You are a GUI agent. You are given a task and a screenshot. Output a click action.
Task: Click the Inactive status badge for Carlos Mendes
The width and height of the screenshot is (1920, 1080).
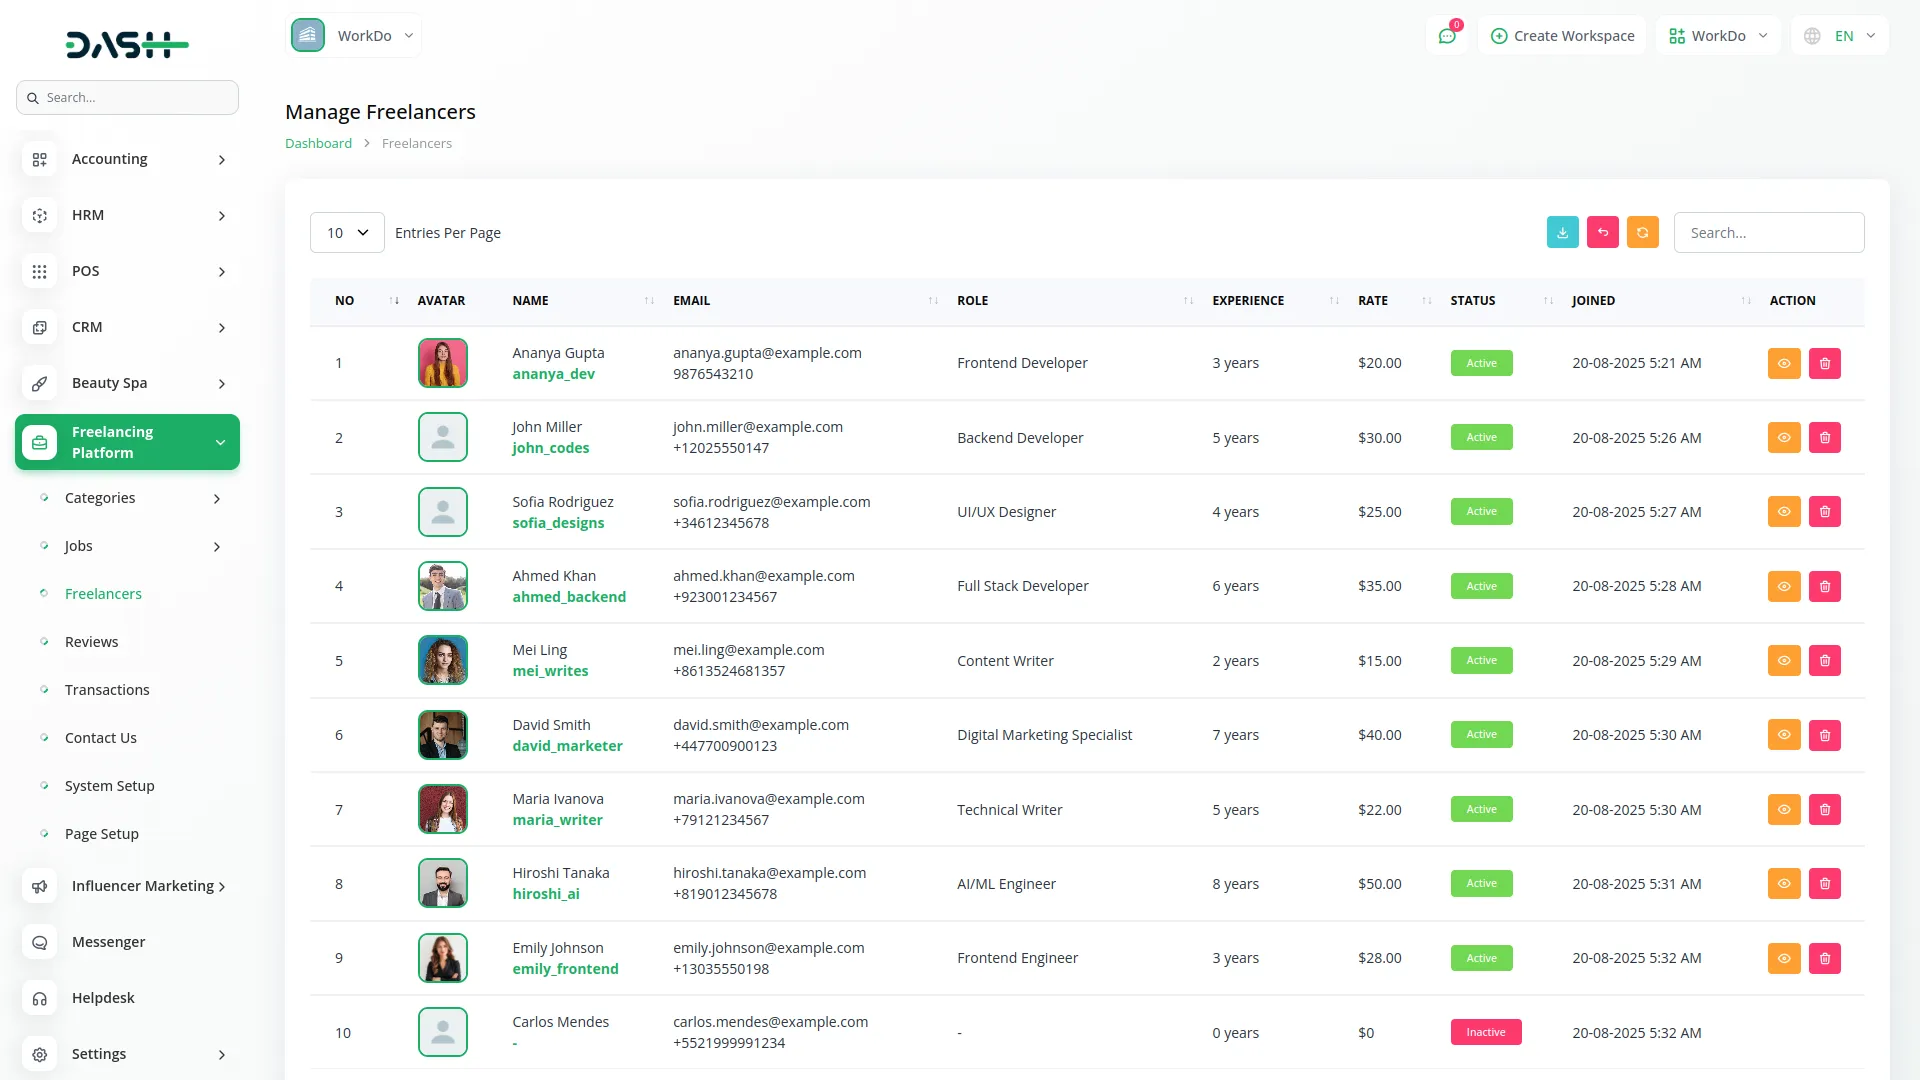click(1486, 1032)
